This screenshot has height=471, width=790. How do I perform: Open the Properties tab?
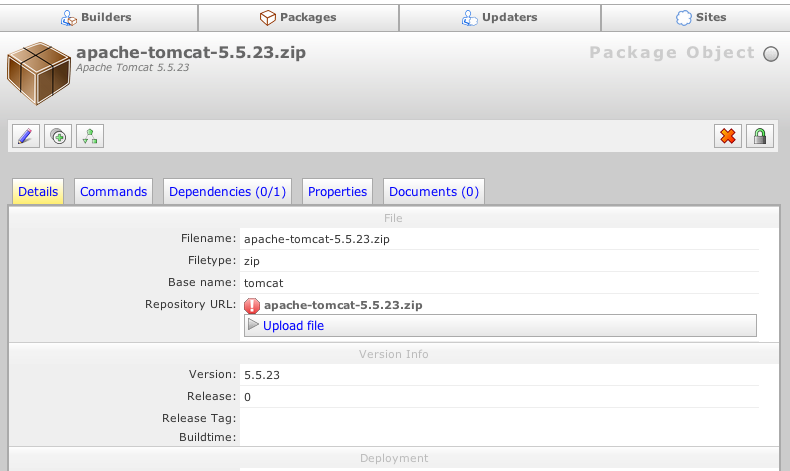coord(337,191)
